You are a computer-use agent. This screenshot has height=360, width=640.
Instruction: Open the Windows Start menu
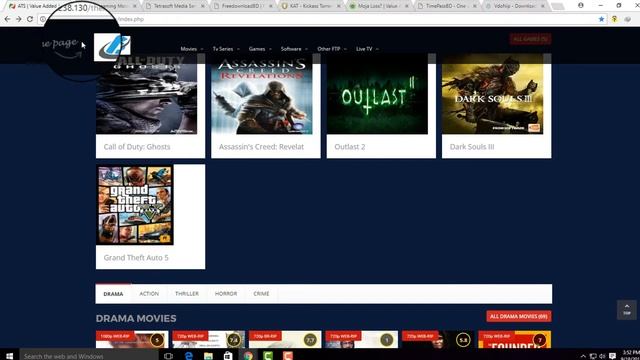coord(9,356)
